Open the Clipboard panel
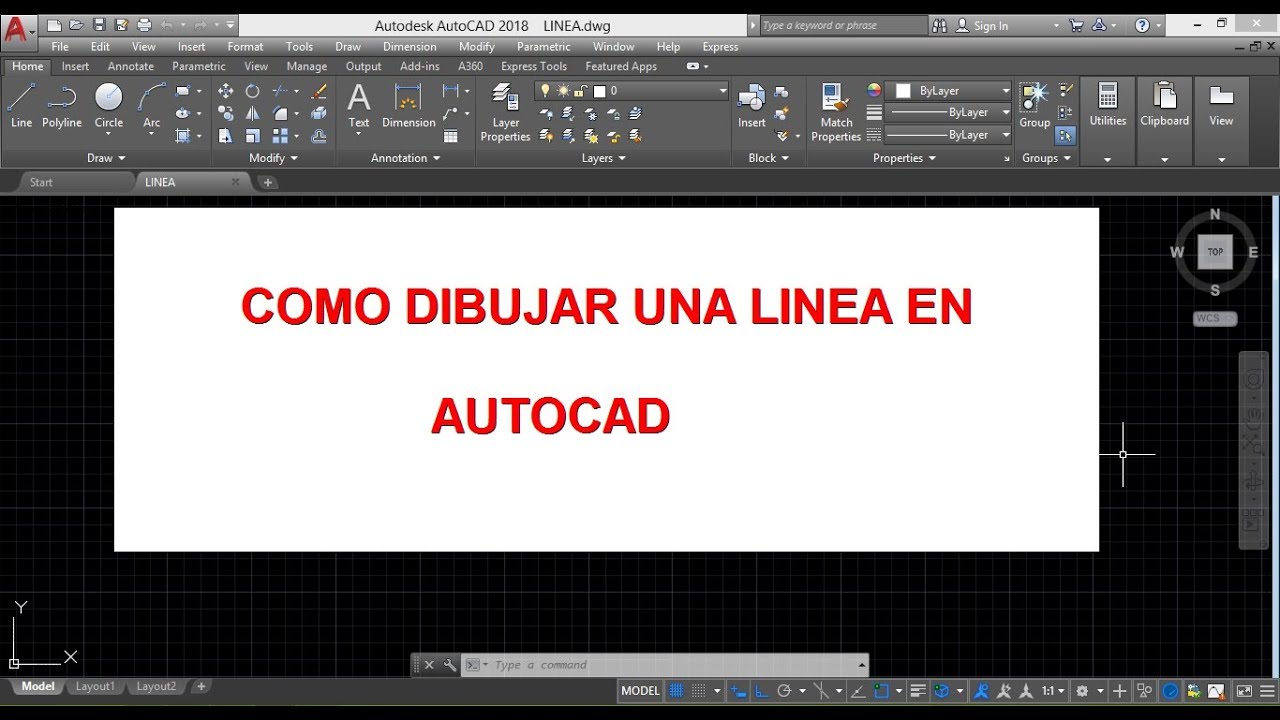This screenshot has height=720, width=1280. (1165, 106)
